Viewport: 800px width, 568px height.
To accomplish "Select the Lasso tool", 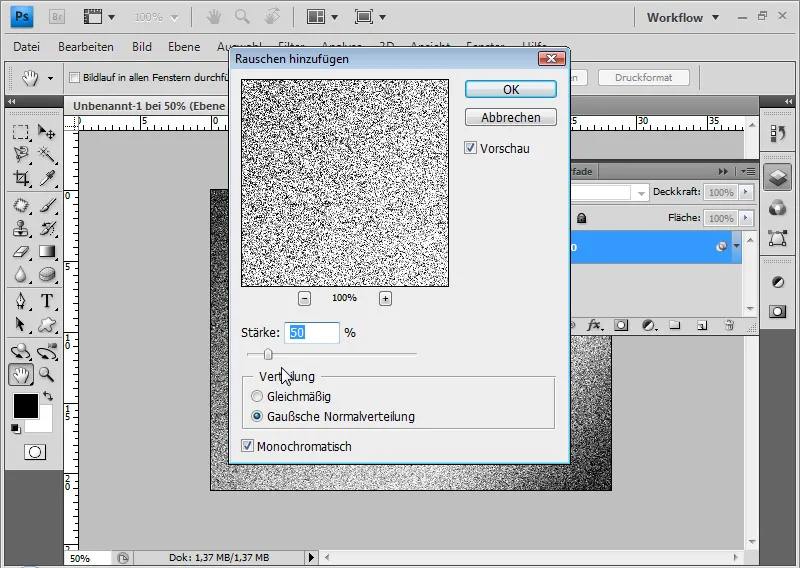I will 21,154.
